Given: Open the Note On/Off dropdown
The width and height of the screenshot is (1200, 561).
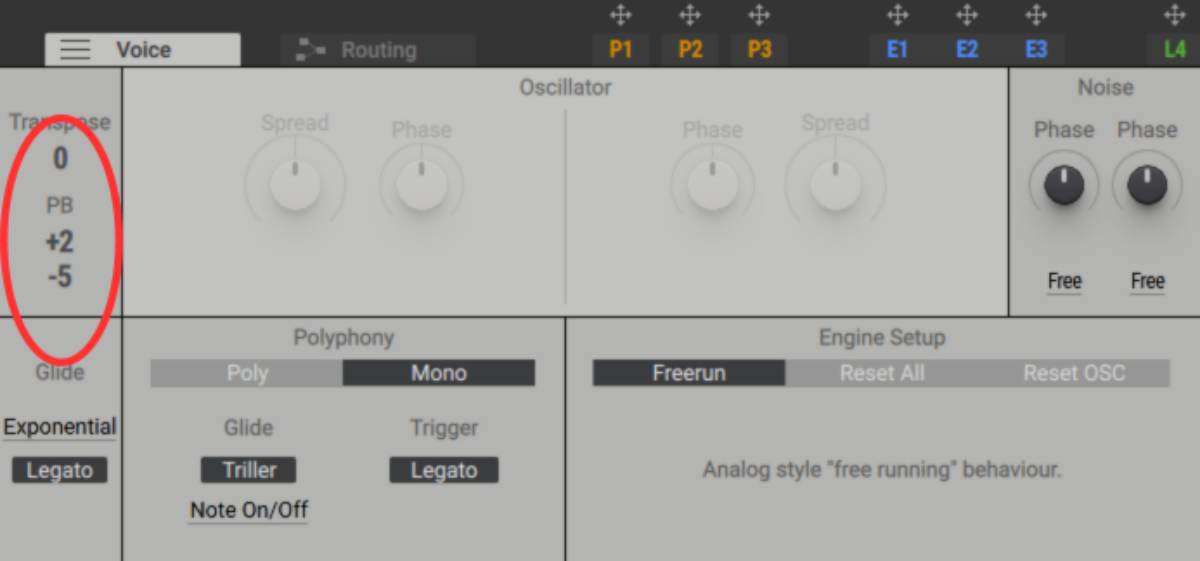Looking at the screenshot, I should click(248, 510).
